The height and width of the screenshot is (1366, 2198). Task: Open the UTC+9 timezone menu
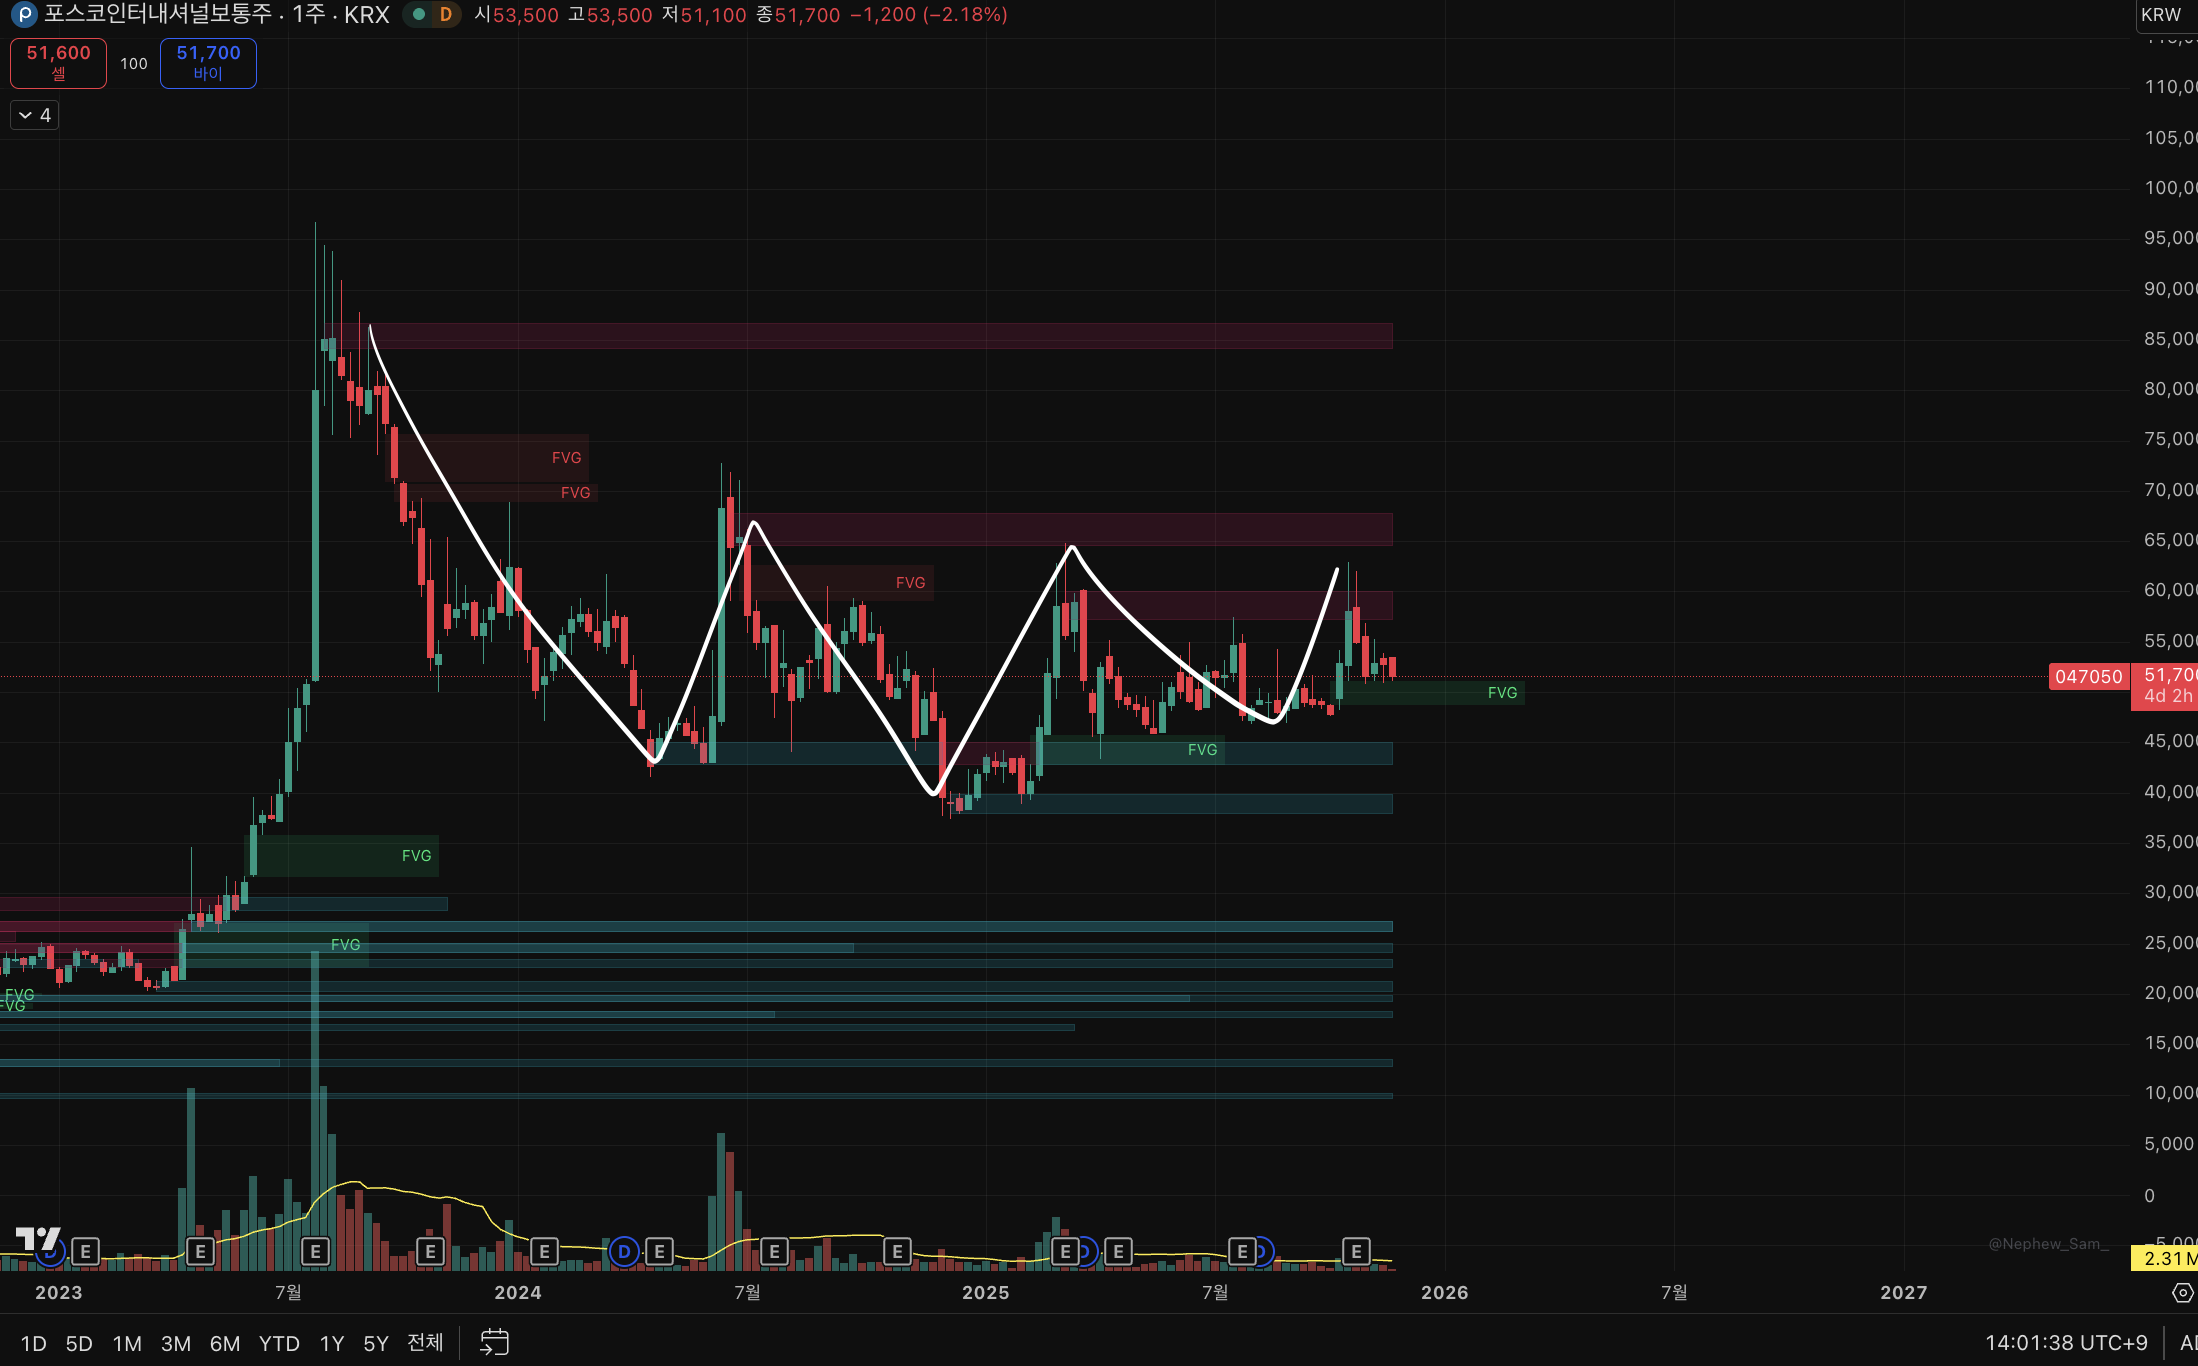2066,1342
